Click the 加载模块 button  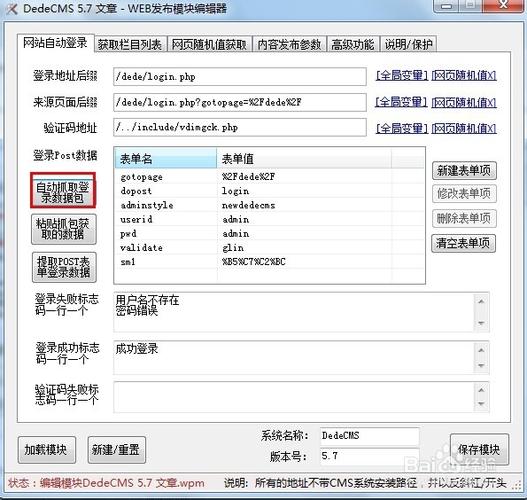point(47,450)
